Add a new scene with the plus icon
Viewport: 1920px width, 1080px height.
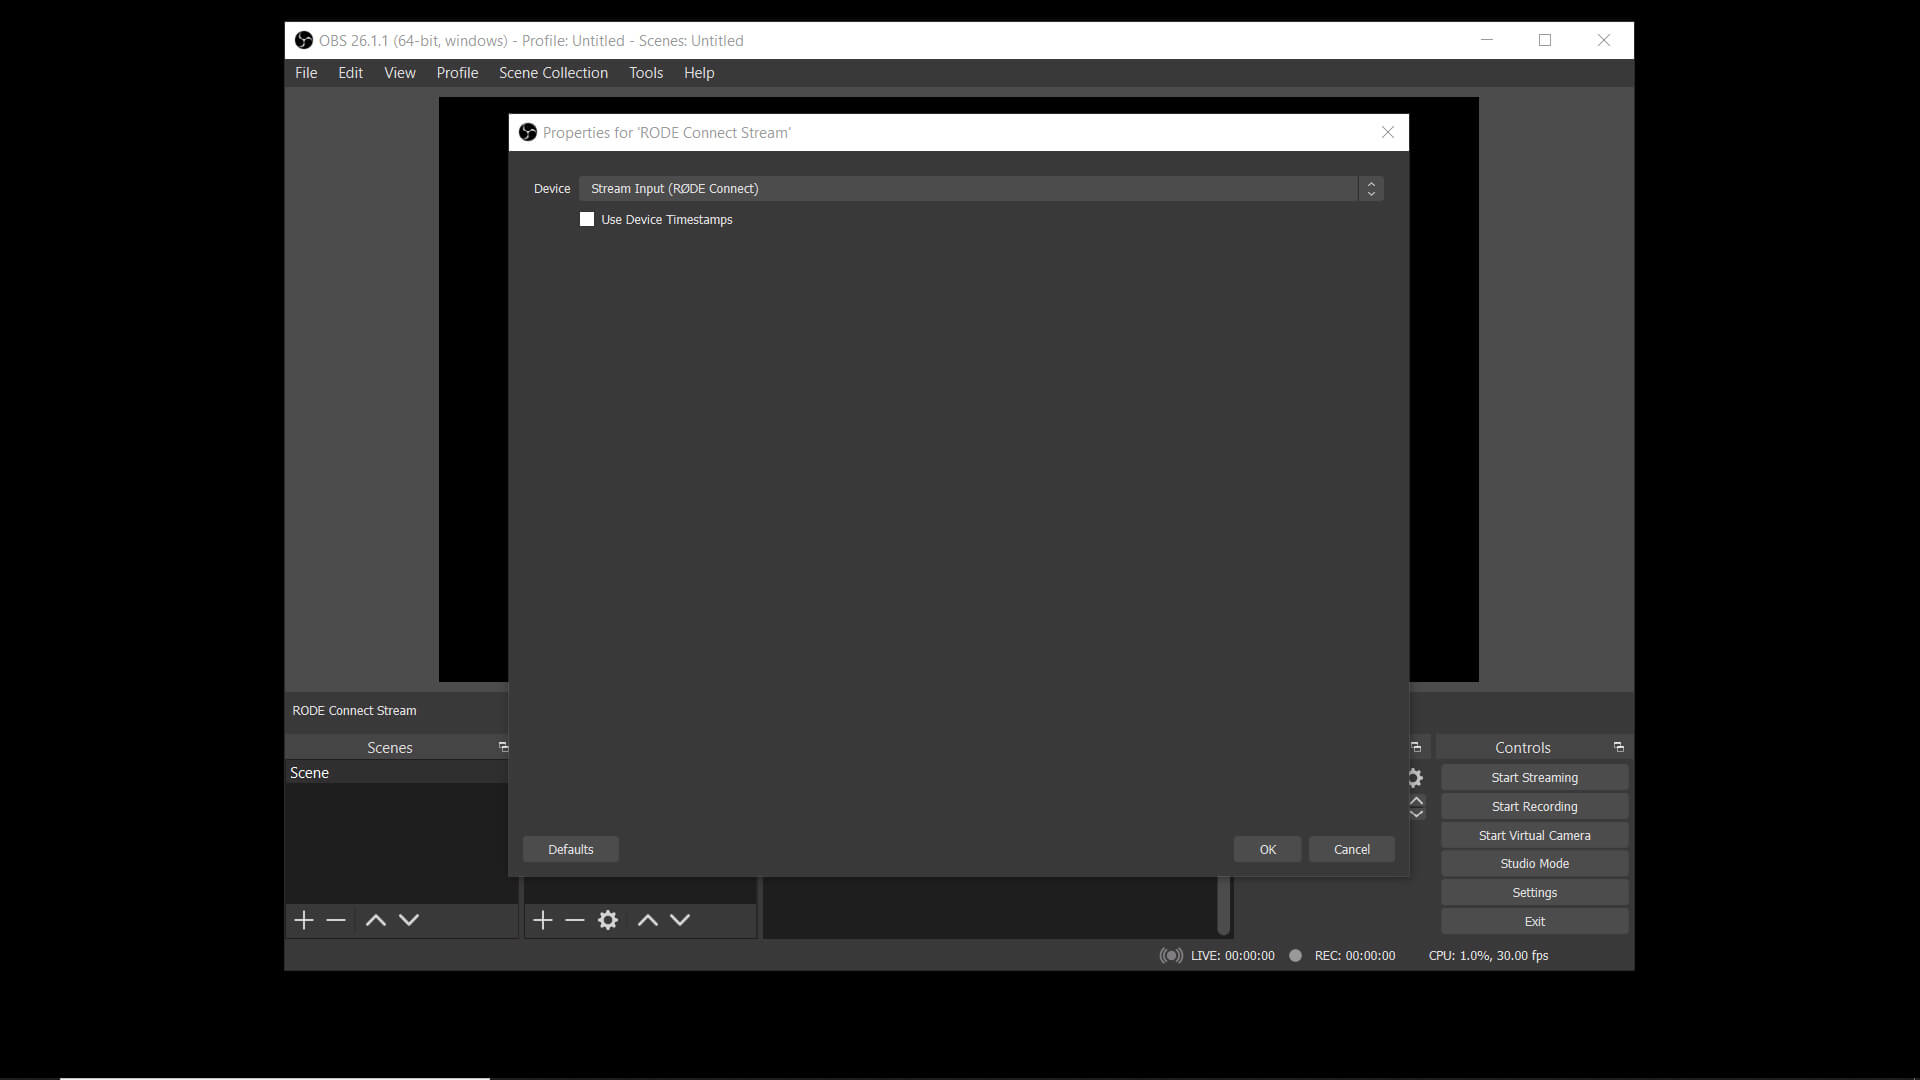pos(303,920)
